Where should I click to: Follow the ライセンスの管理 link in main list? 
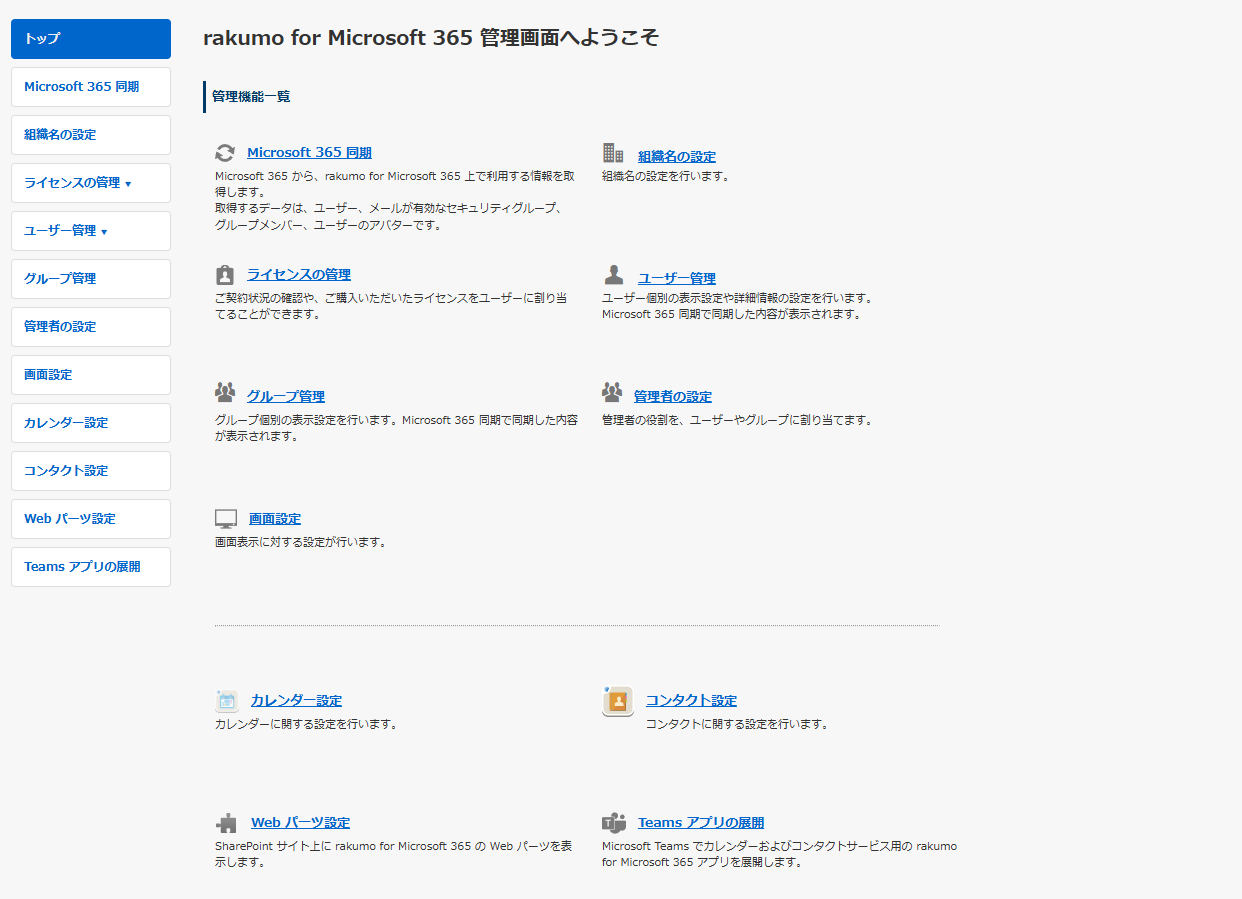(299, 274)
